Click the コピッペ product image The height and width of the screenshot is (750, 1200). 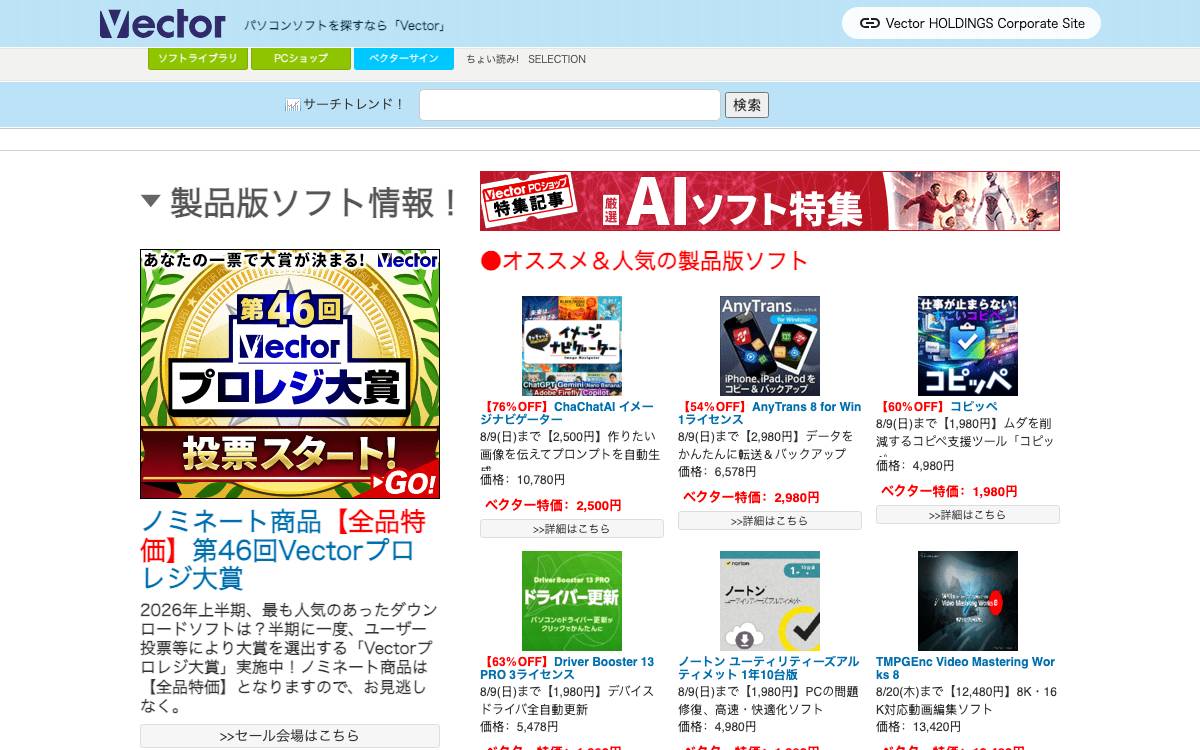tap(968, 346)
